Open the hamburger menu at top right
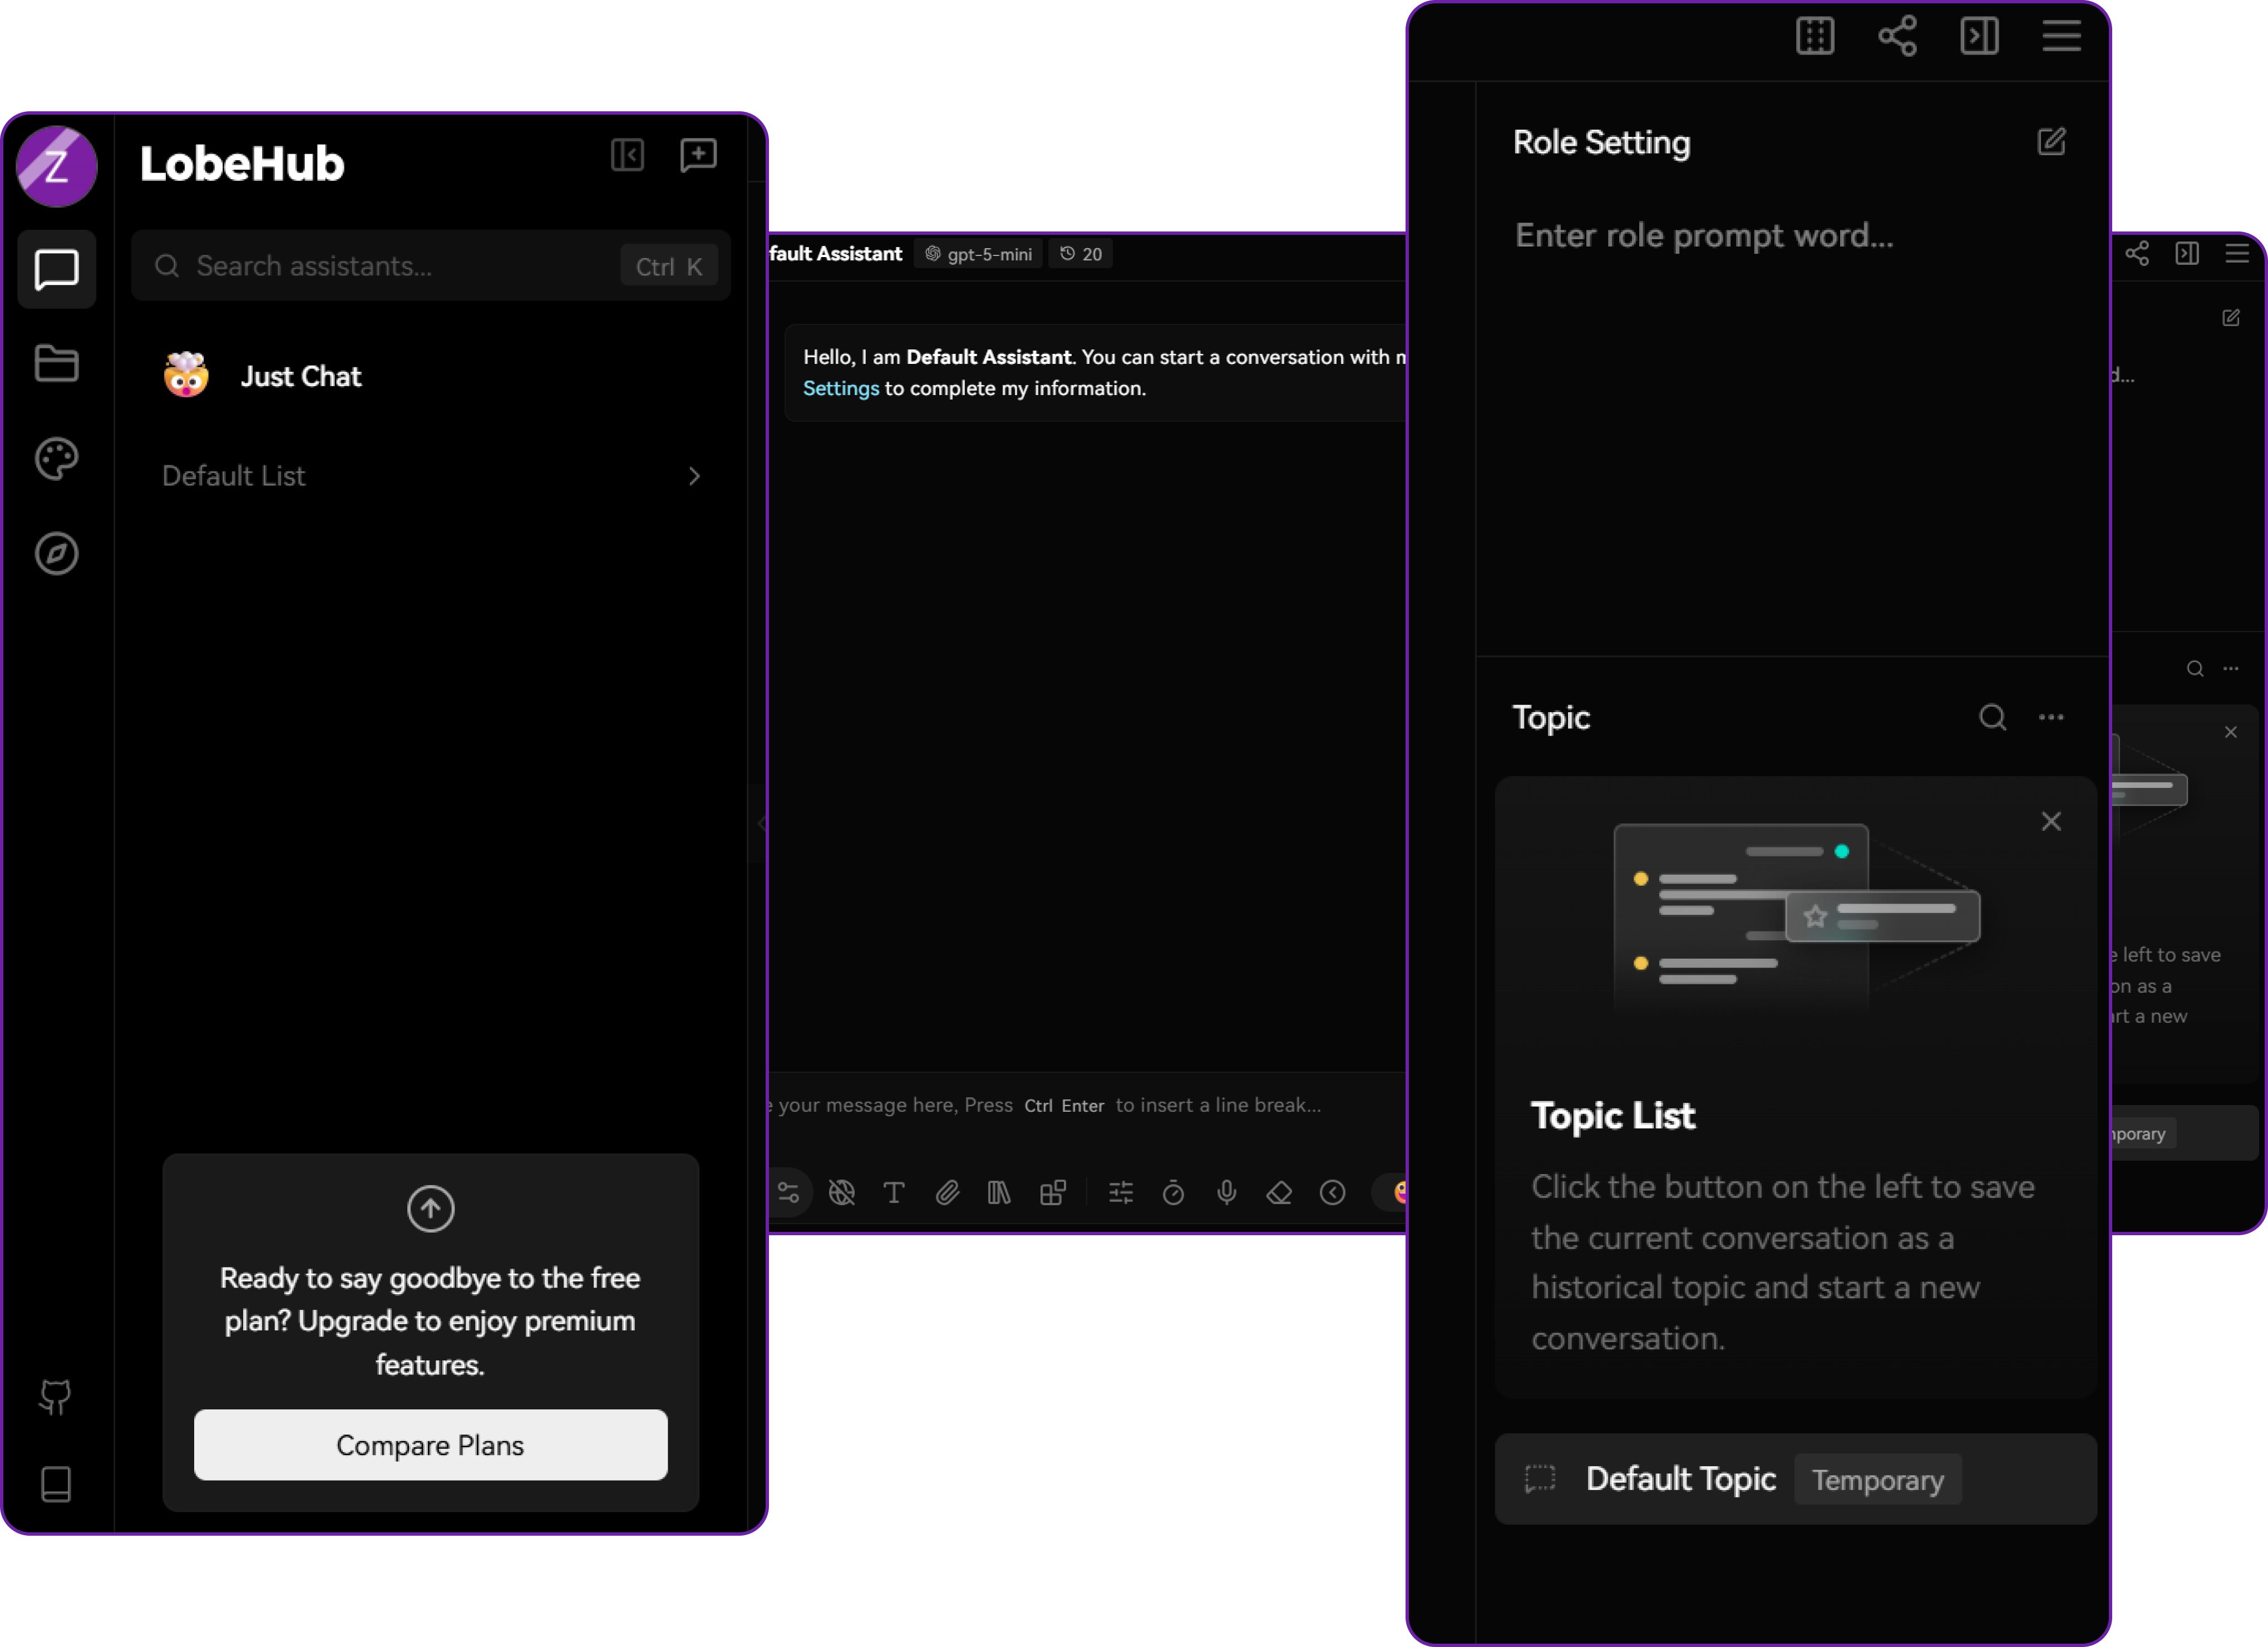Image resolution: width=2268 pixels, height=1647 pixels. click(x=2061, y=36)
